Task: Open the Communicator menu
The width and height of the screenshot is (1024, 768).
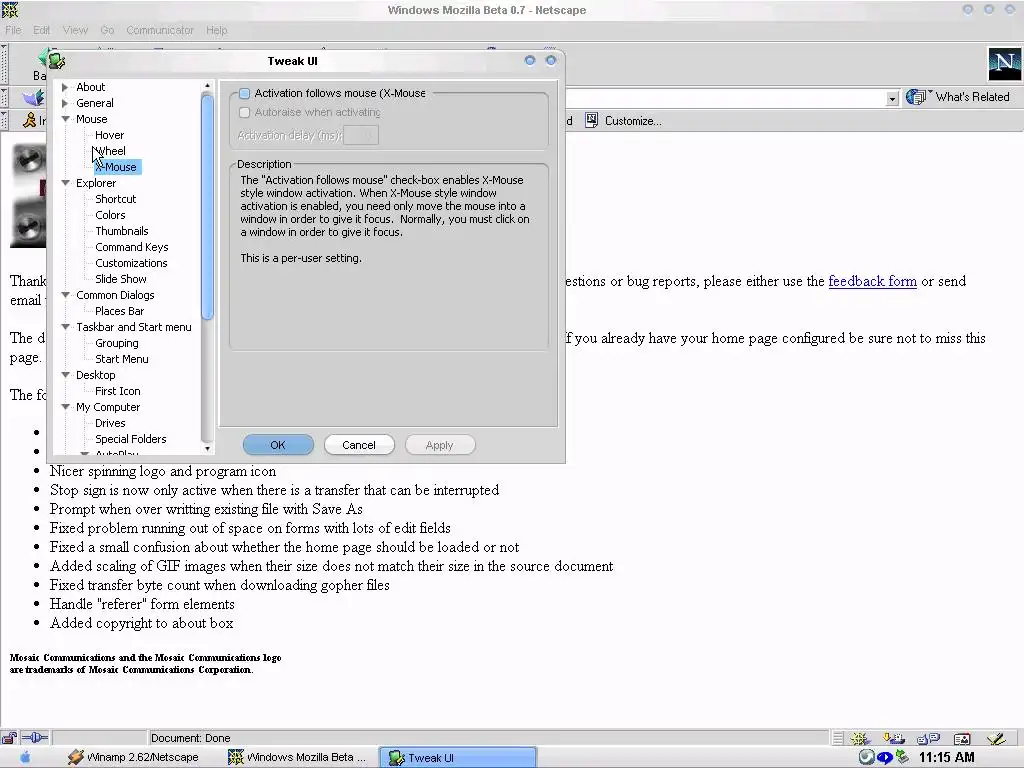Action: [x=160, y=30]
